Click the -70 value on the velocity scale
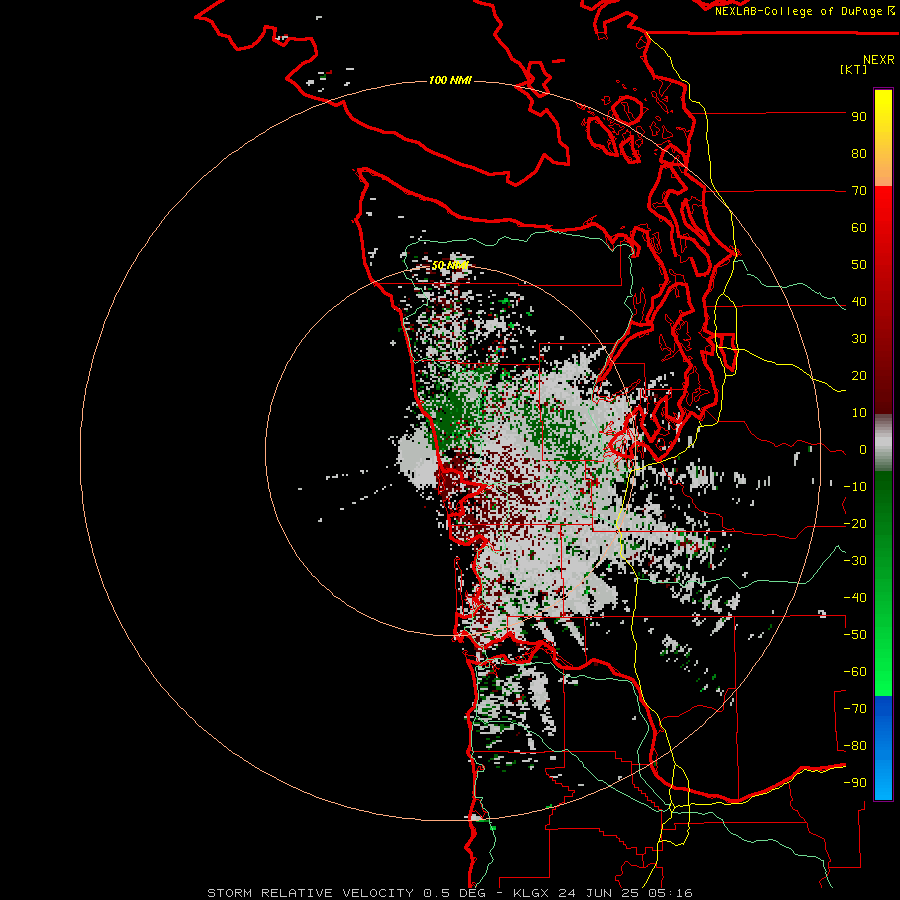Viewport: 900px width, 900px height. [855, 709]
